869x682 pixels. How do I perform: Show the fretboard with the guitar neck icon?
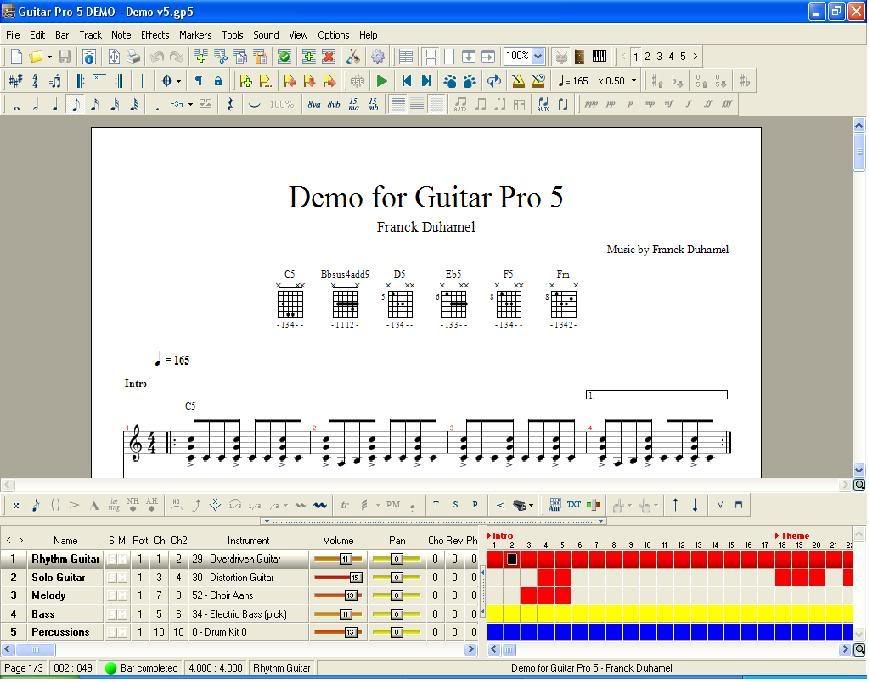click(580, 57)
